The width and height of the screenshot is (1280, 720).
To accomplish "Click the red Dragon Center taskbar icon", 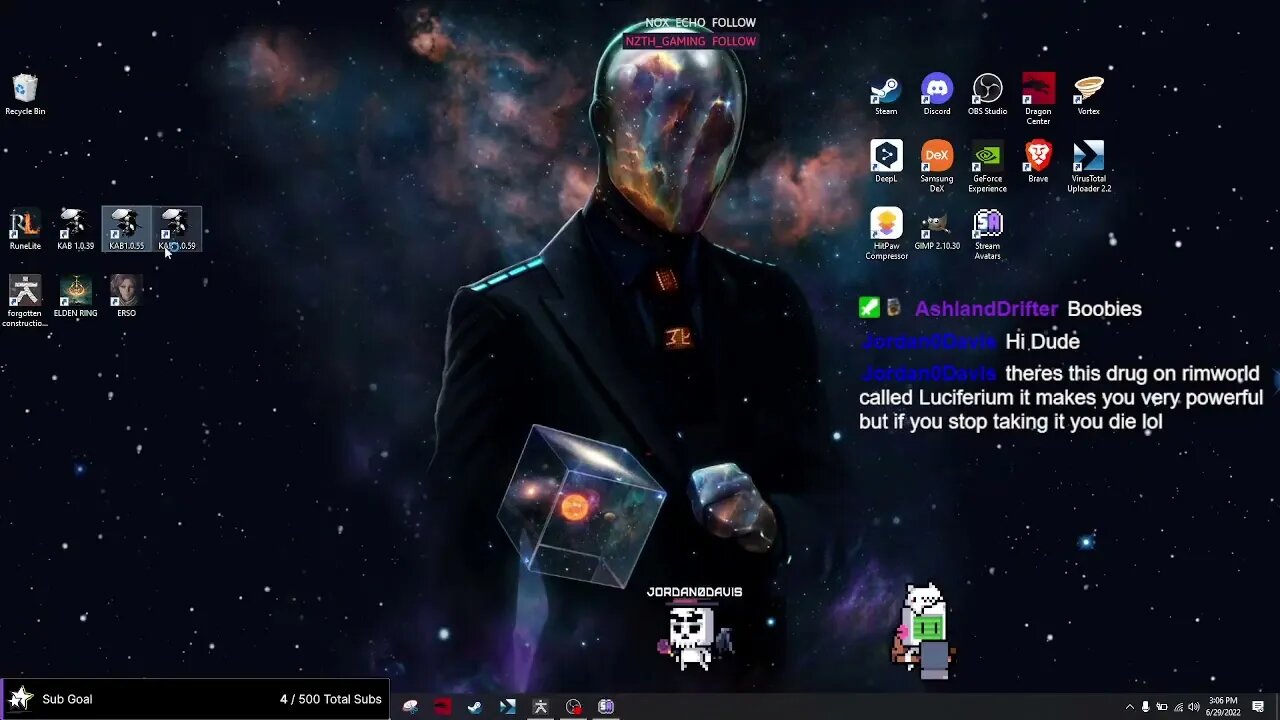I will pyautogui.click(x=442, y=706).
